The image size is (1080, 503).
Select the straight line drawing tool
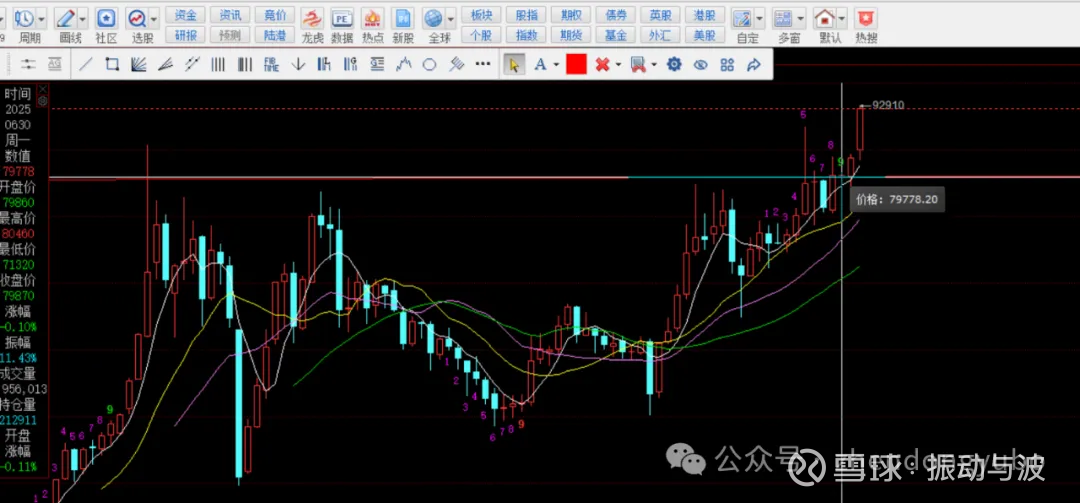(x=86, y=64)
